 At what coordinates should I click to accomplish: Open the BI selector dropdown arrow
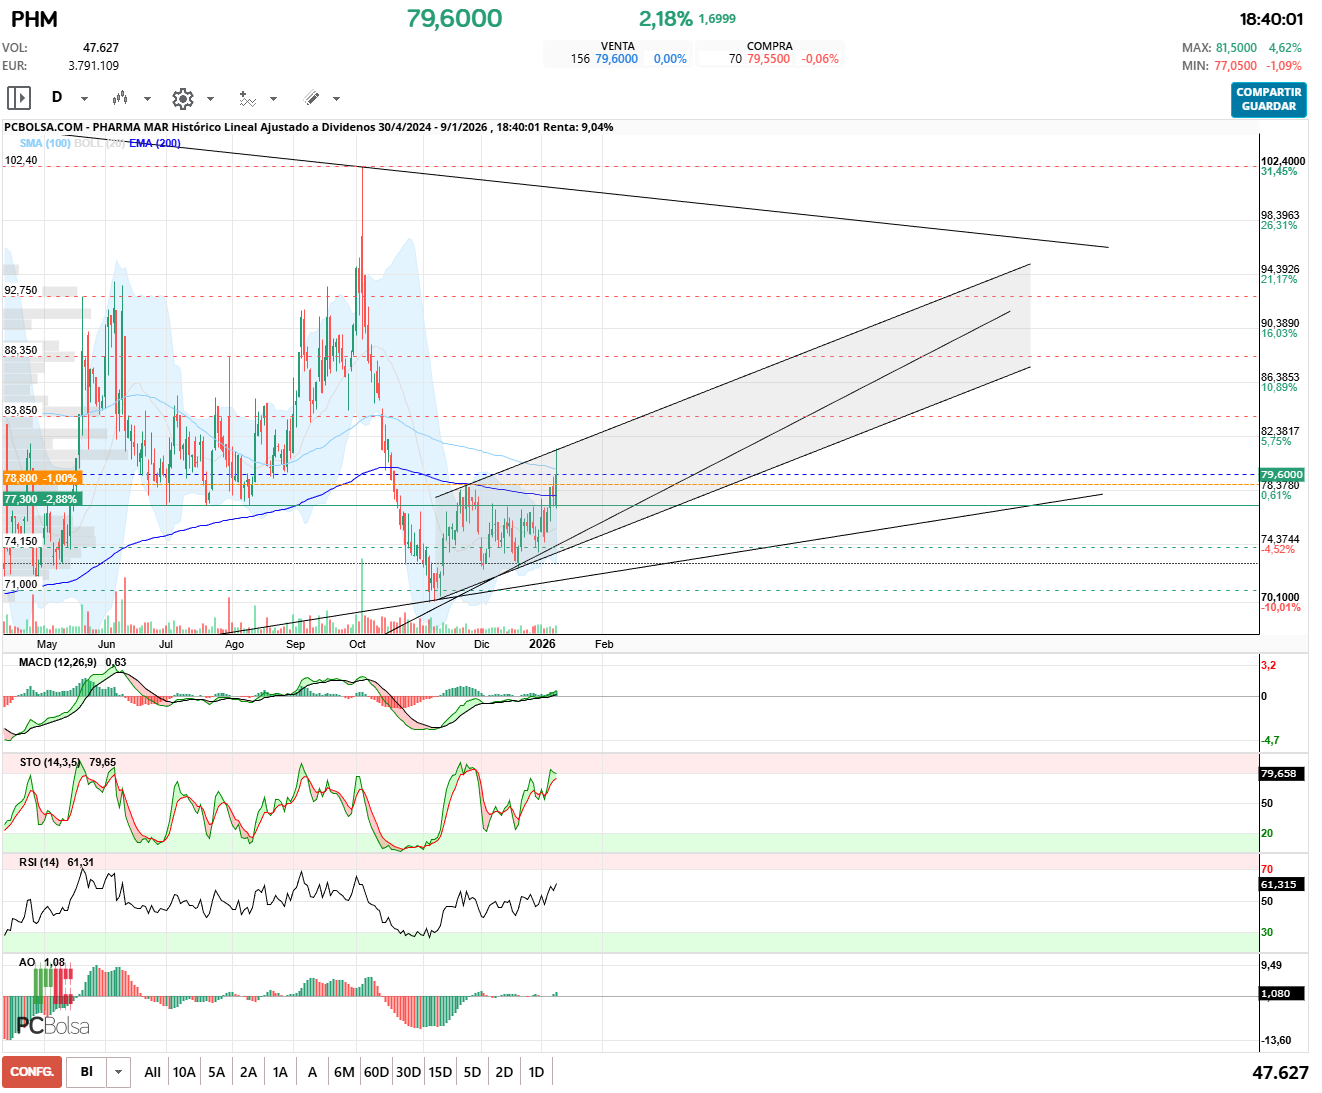point(118,1072)
